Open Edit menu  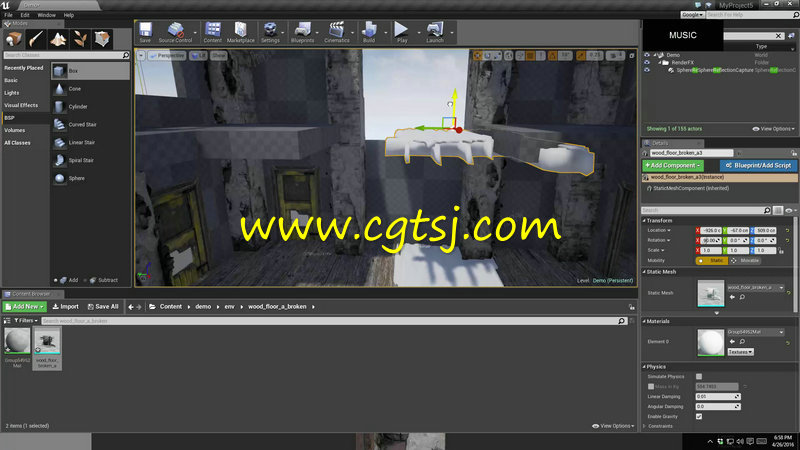coord(25,15)
